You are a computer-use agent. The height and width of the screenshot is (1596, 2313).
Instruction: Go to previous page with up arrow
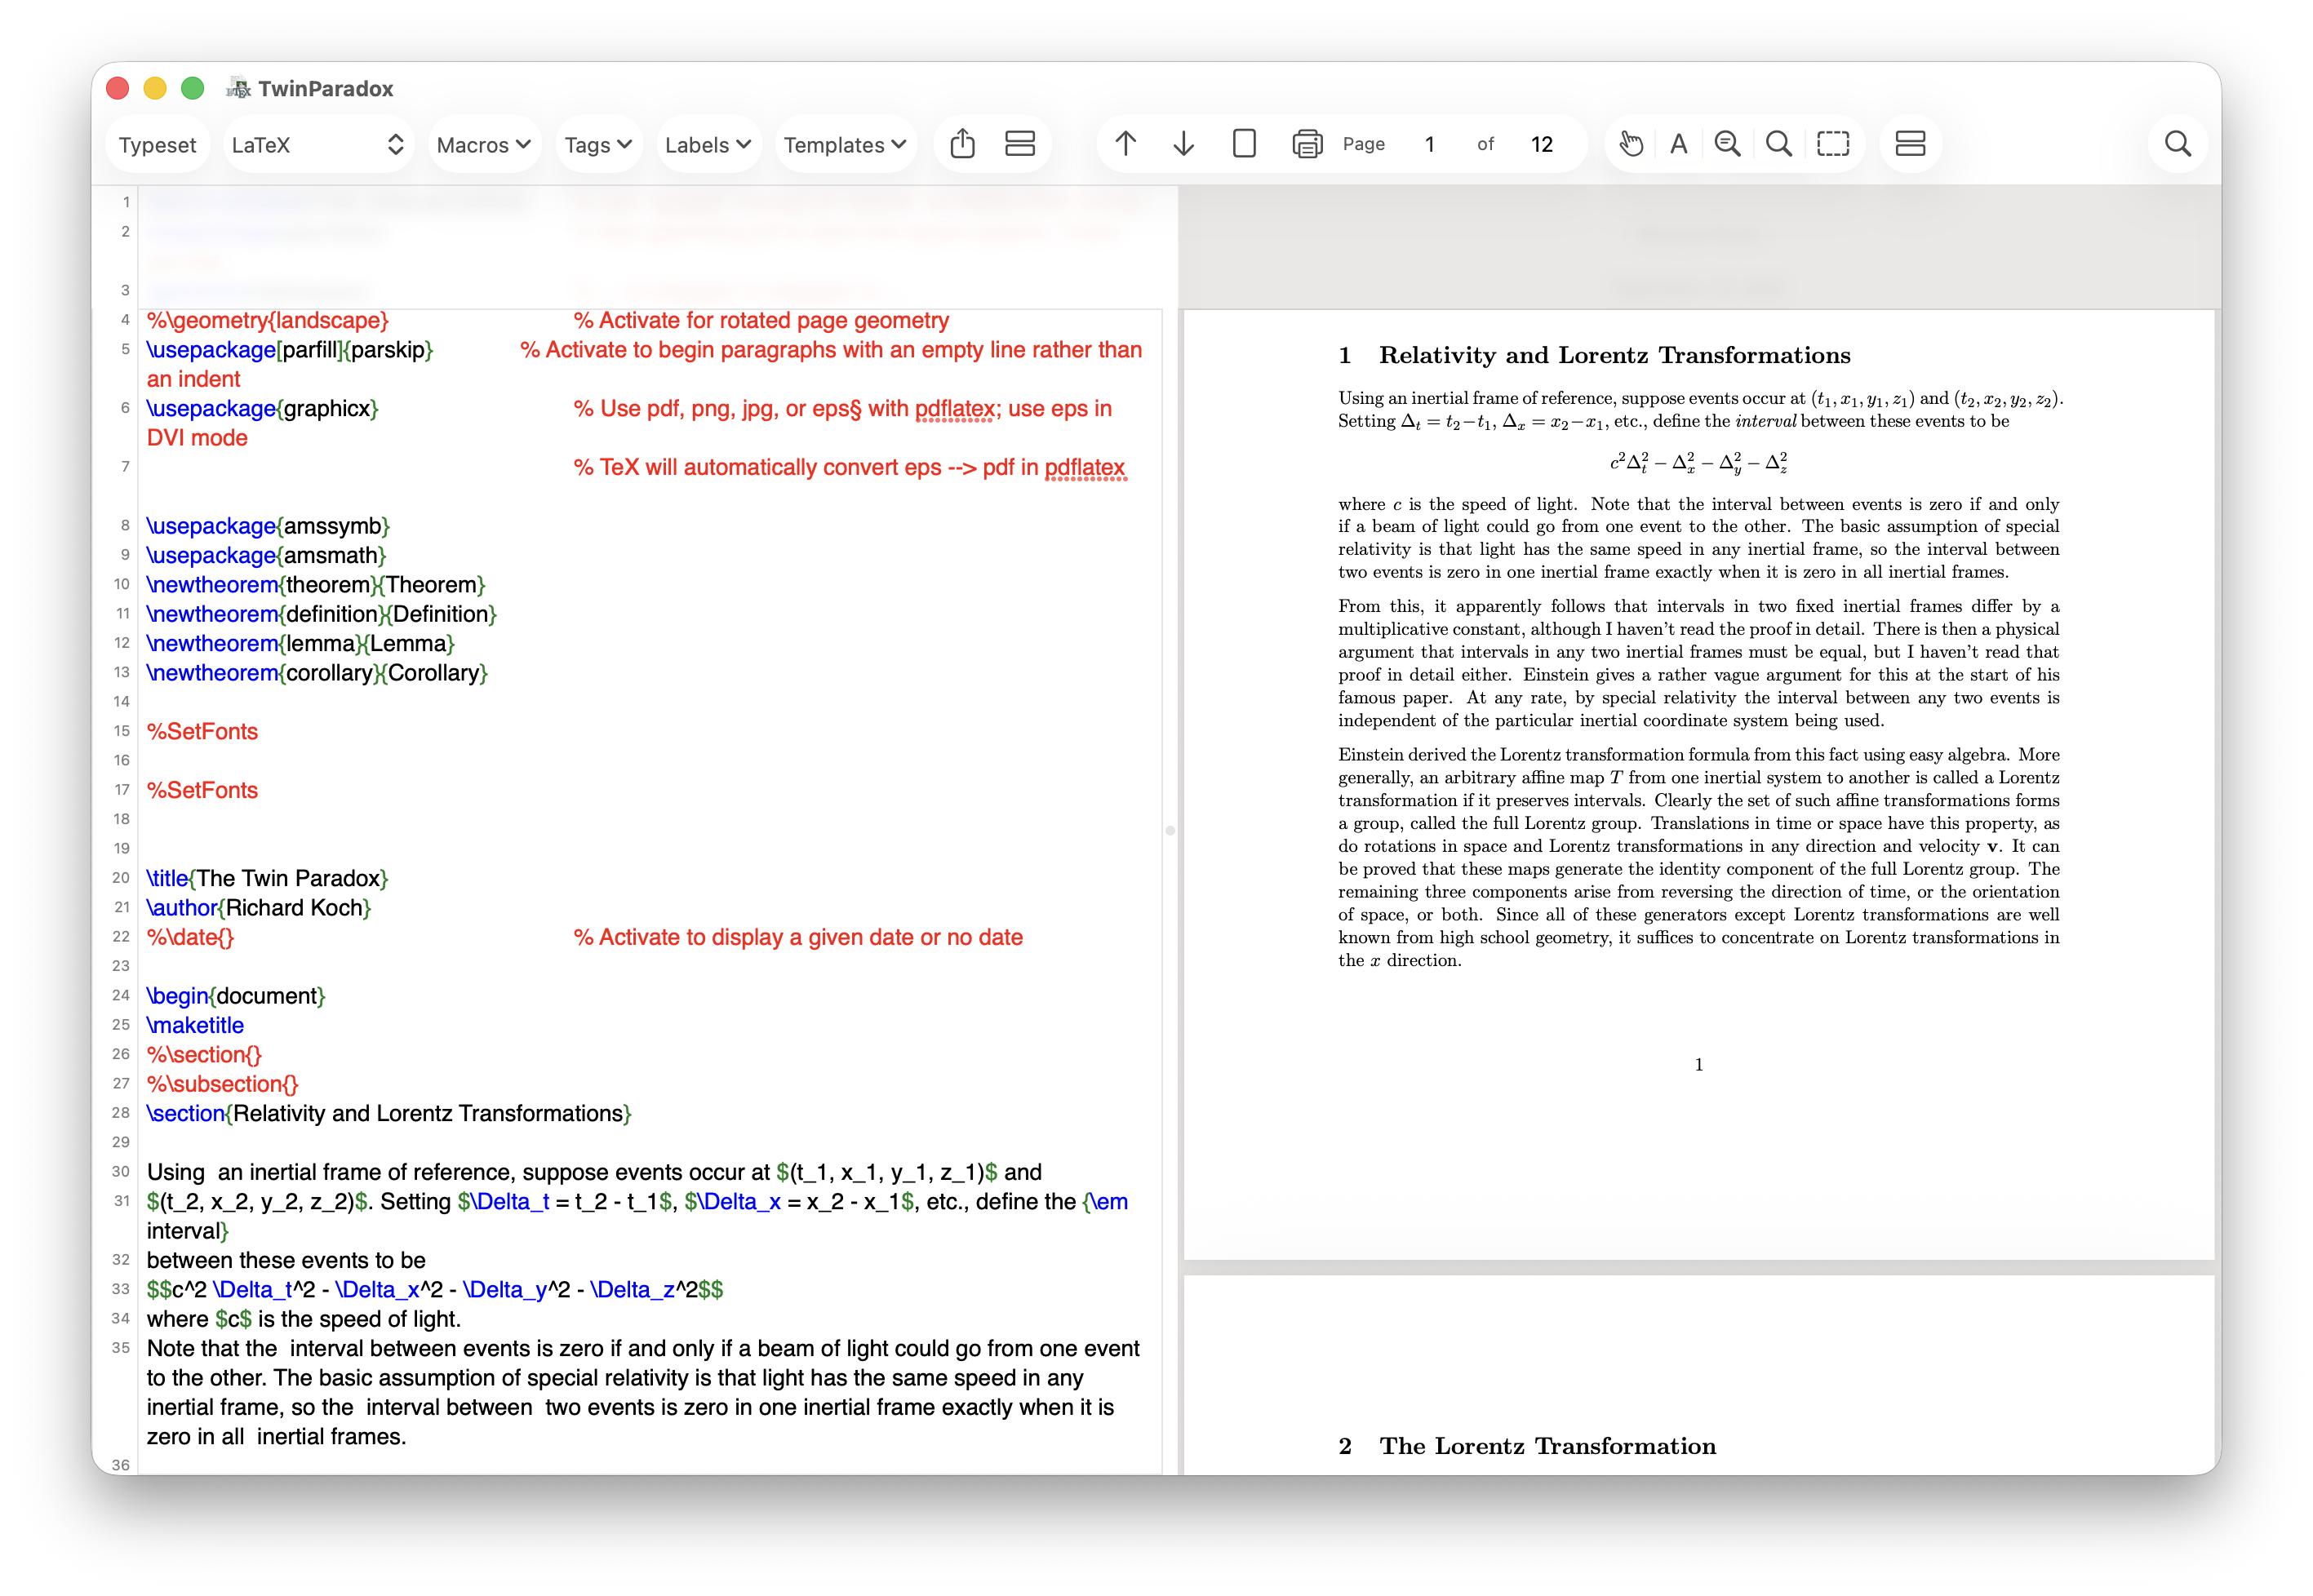coord(1125,144)
